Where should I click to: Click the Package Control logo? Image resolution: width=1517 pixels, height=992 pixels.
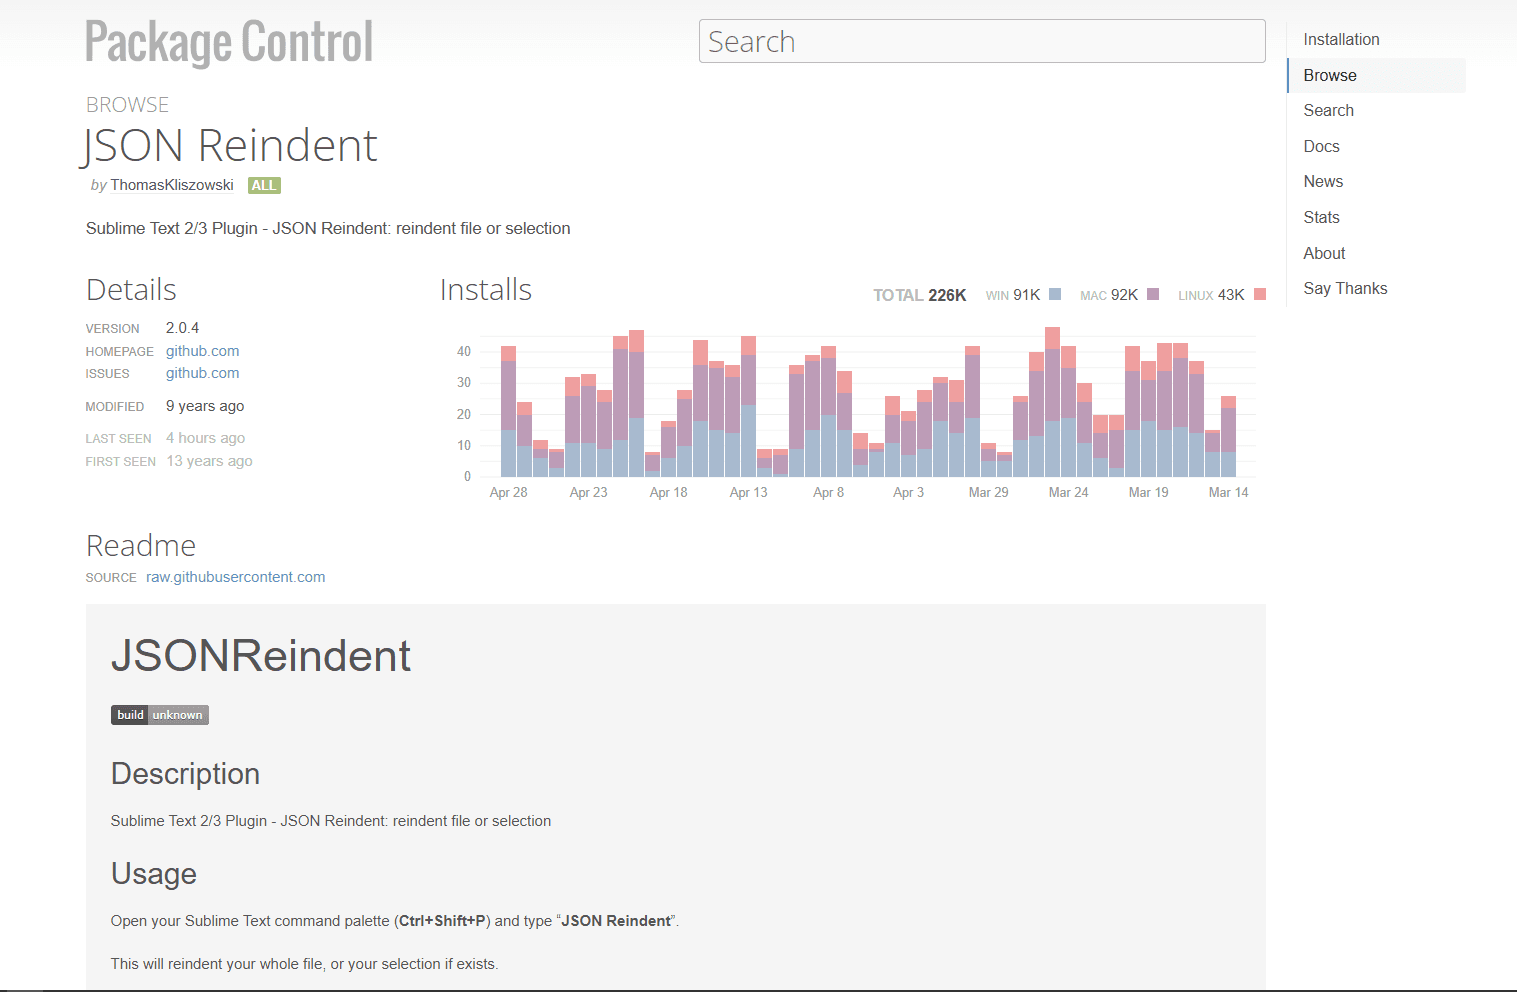(x=228, y=42)
